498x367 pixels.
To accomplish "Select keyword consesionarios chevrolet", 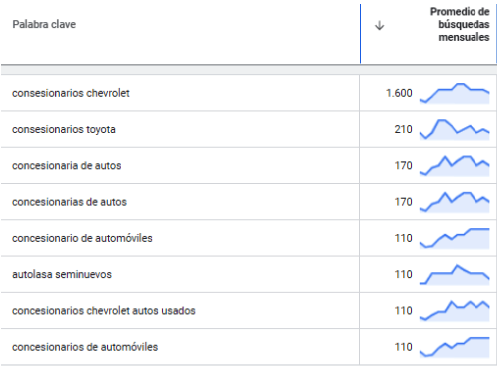I will click(71, 93).
